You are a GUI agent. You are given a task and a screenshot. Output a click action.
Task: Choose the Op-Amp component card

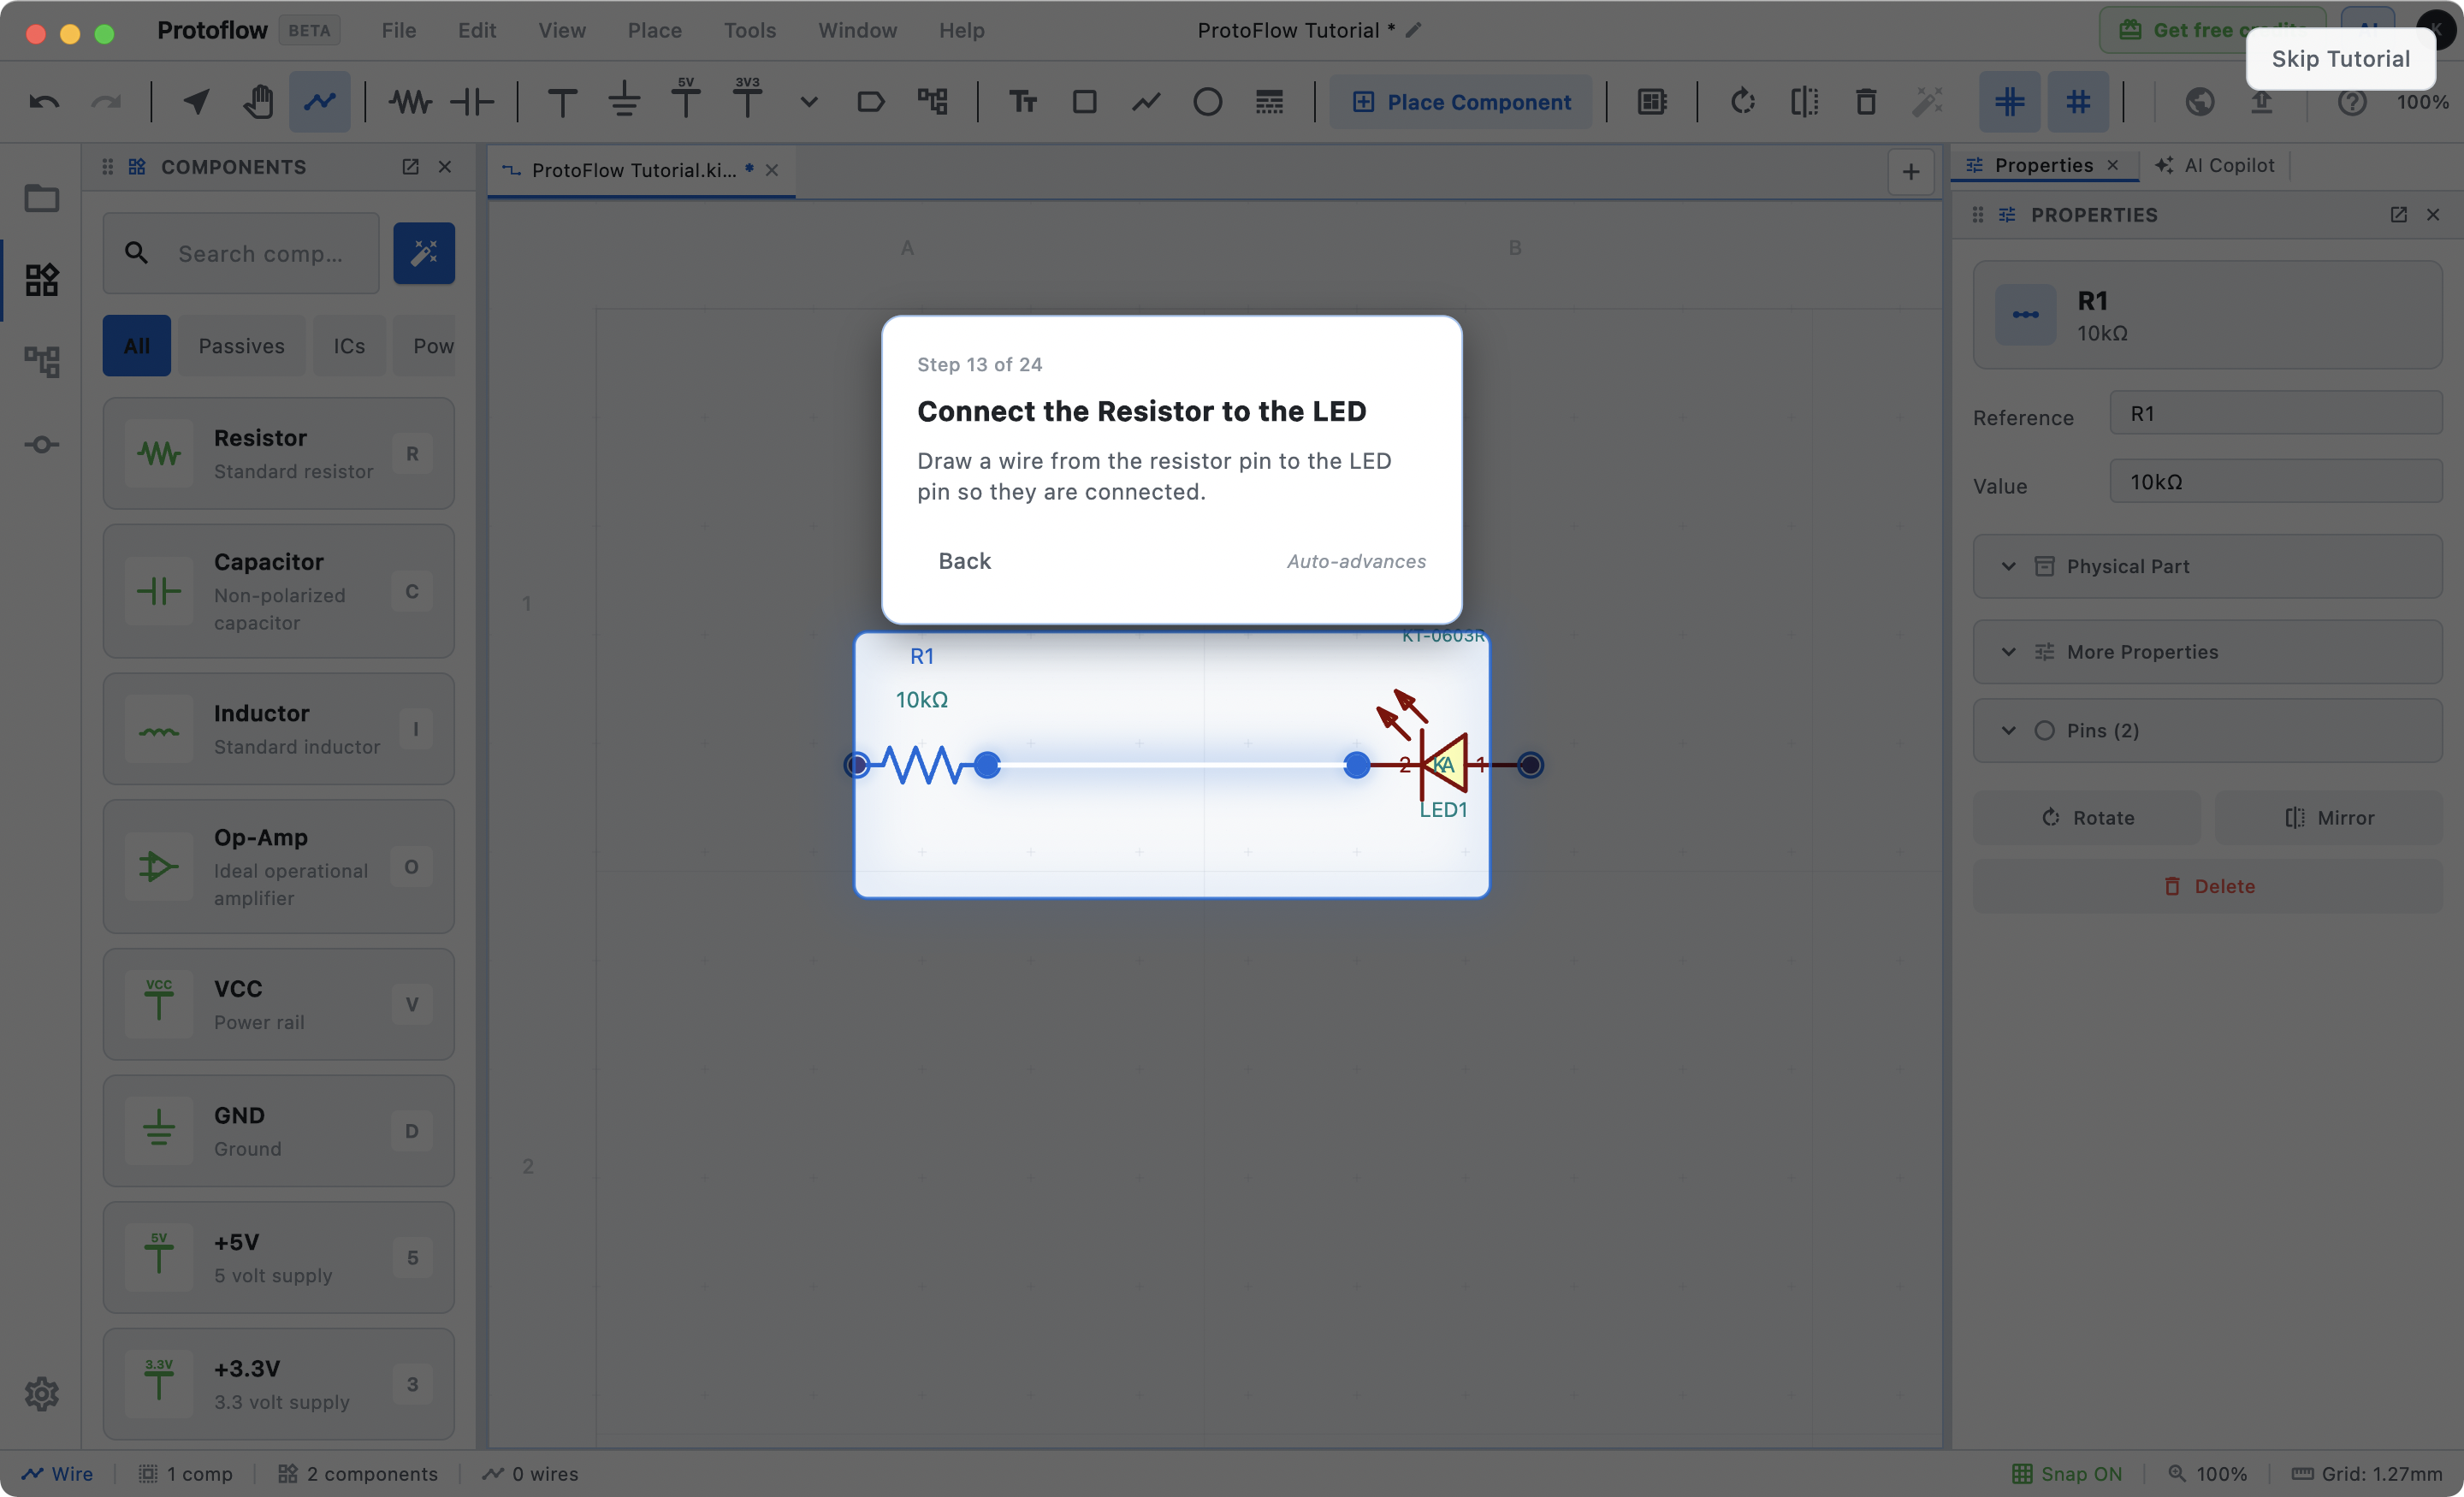(x=279, y=867)
